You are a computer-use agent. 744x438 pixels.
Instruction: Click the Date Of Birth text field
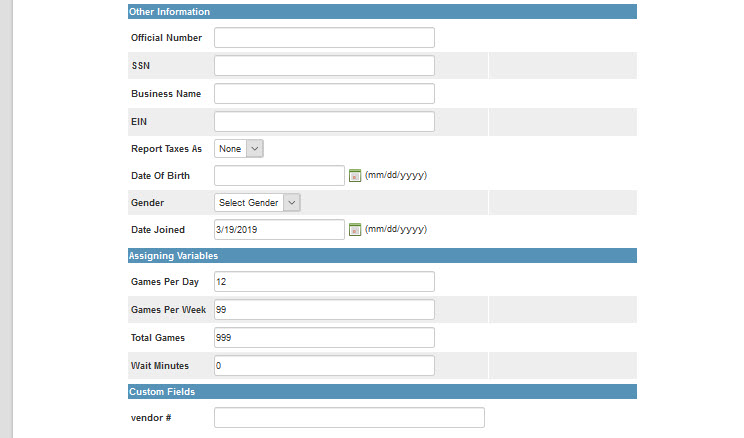point(279,176)
